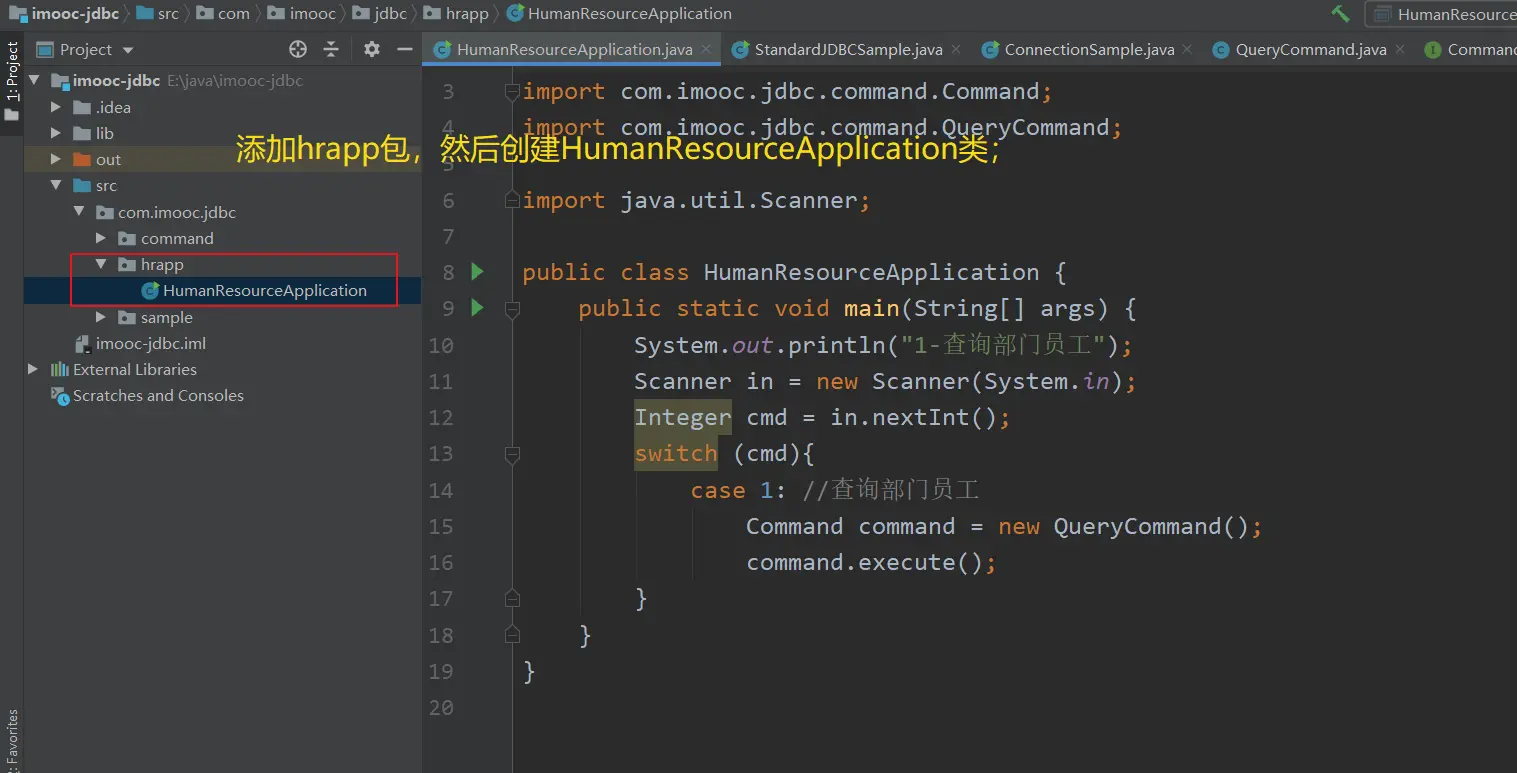The height and width of the screenshot is (773, 1517).
Task: Close the StandardJDBCSample.java tab
Action: (x=956, y=49)
